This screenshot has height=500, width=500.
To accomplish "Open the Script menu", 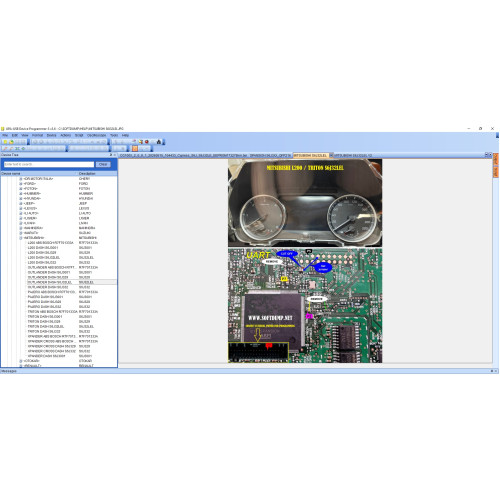I will click(x=79, y=135).
